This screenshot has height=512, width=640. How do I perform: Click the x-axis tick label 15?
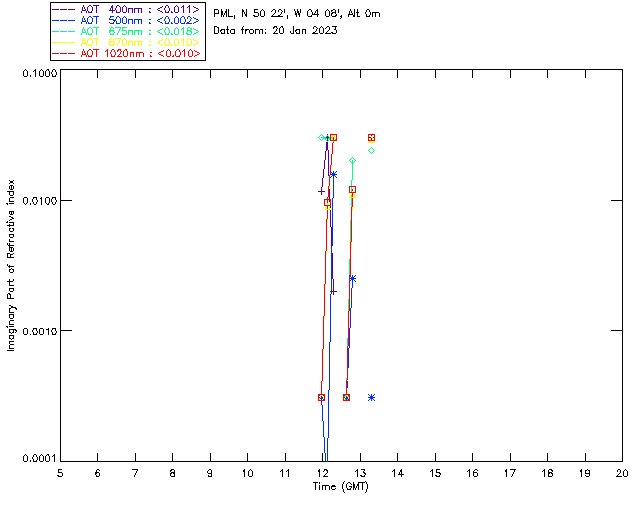435,473
